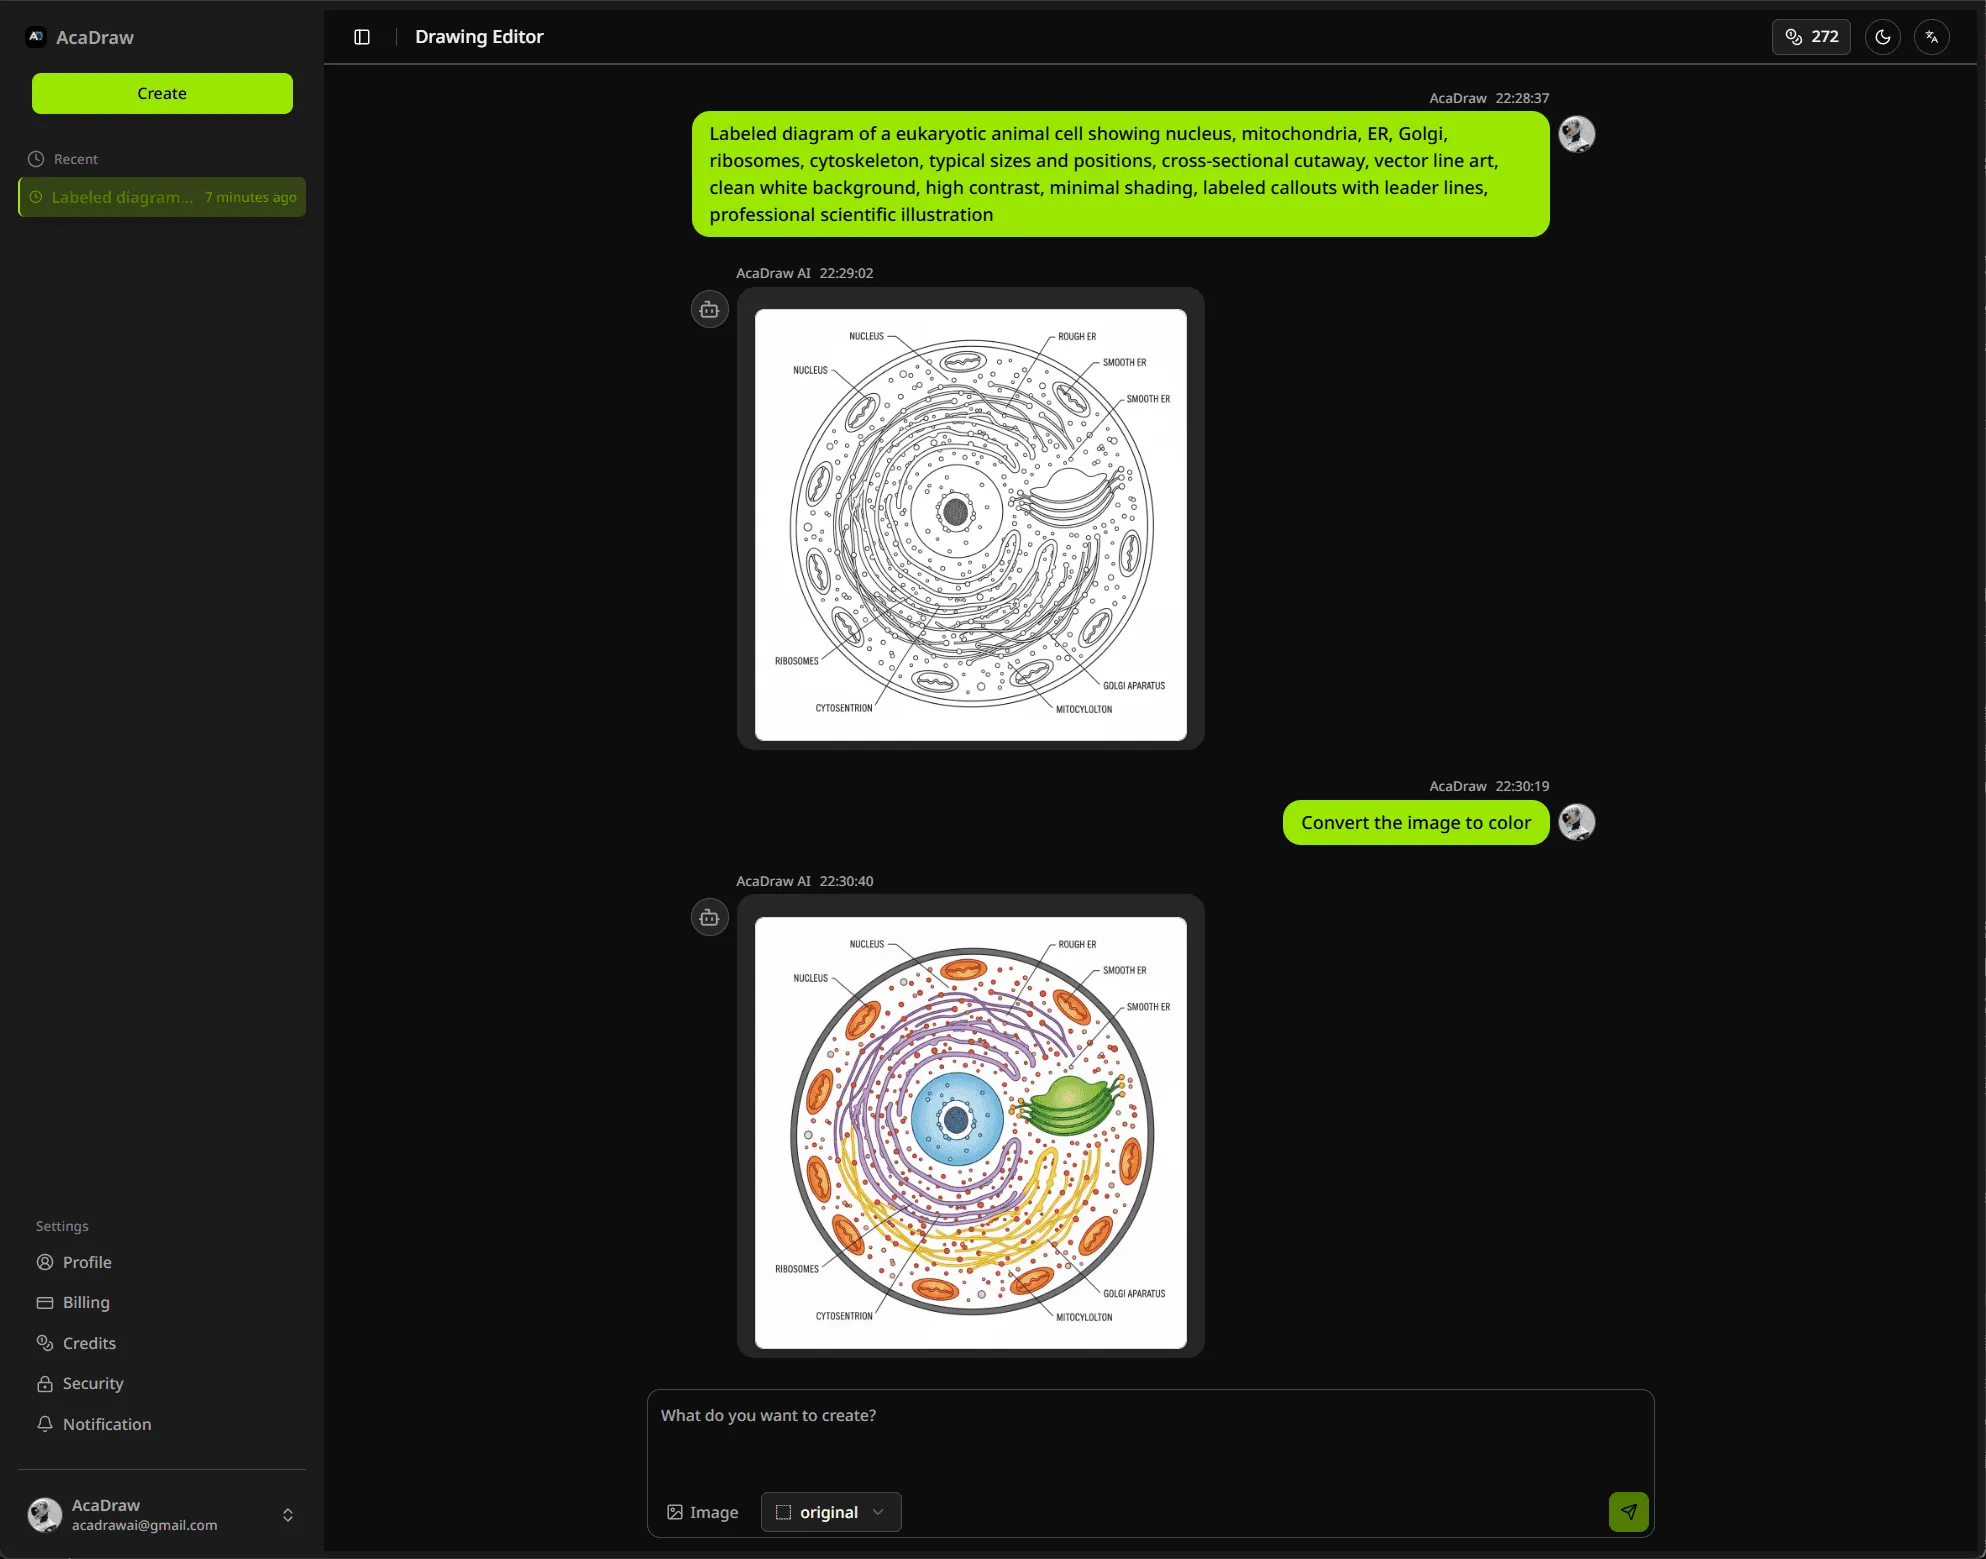Viewport: 1986px width, 1559px height.
Task: Click the Notification bell icon
Action: [45, 1424]
